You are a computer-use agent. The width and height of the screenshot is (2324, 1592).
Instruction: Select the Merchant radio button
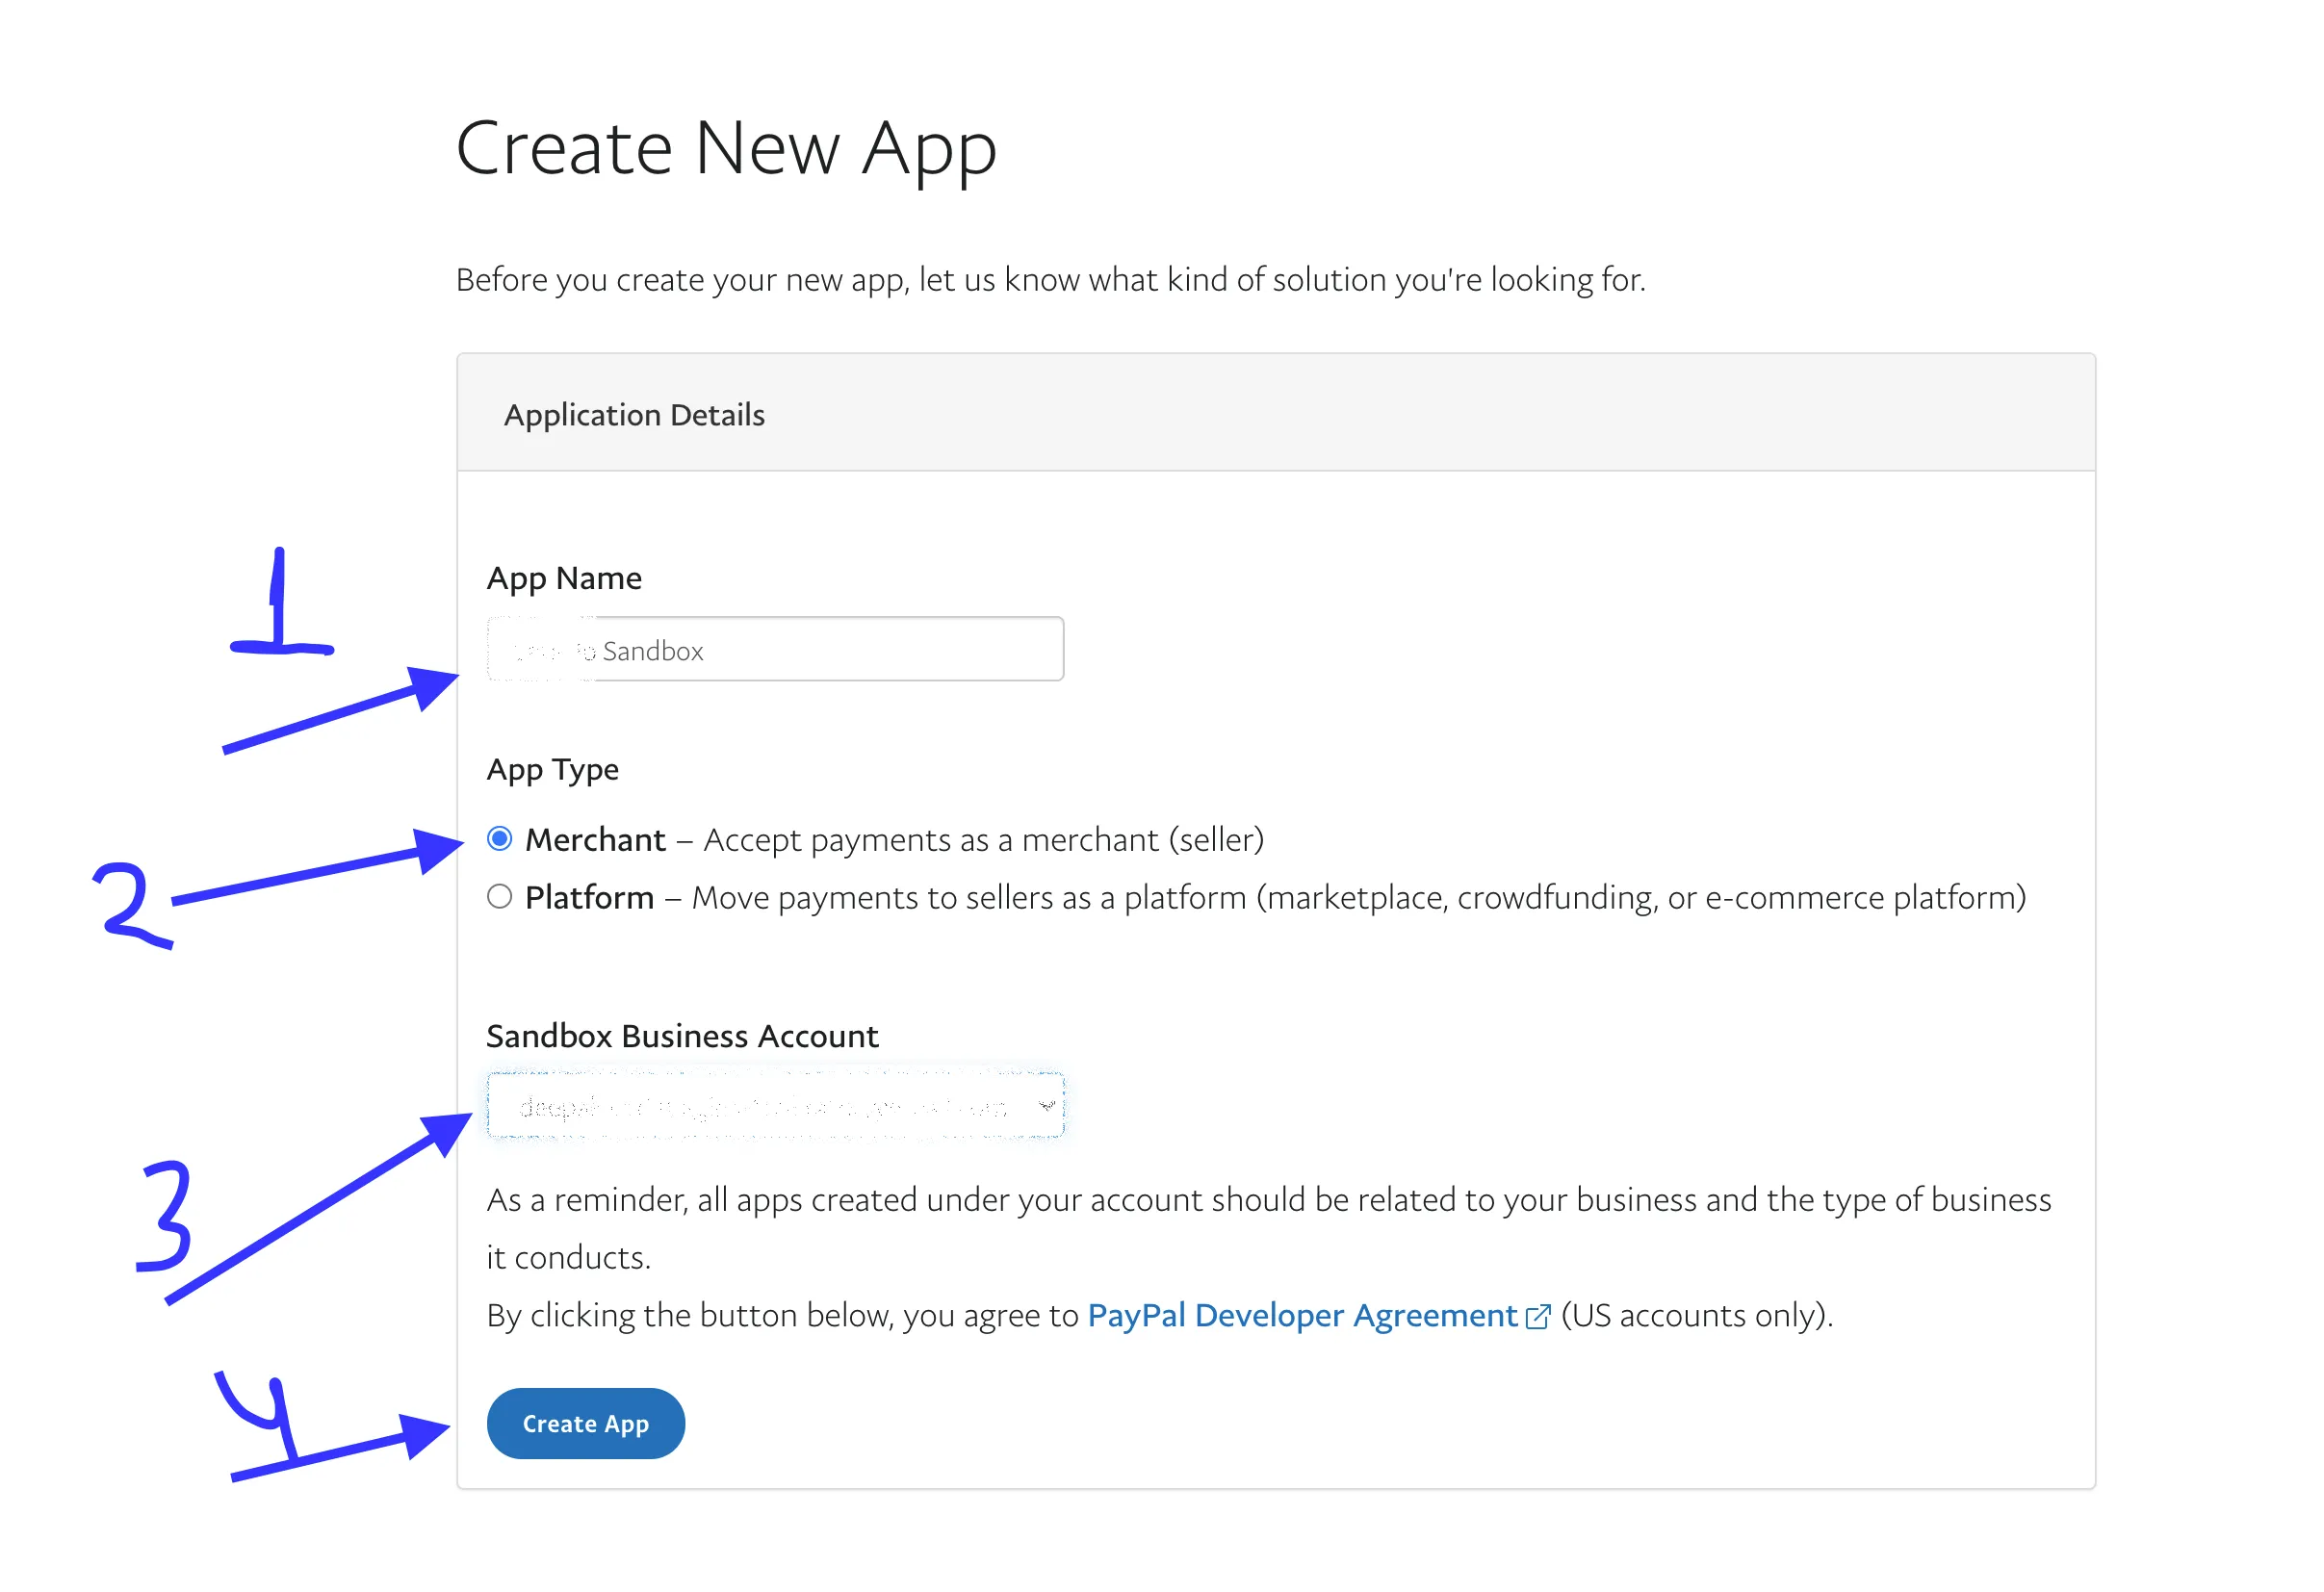[x=500, y=839]
